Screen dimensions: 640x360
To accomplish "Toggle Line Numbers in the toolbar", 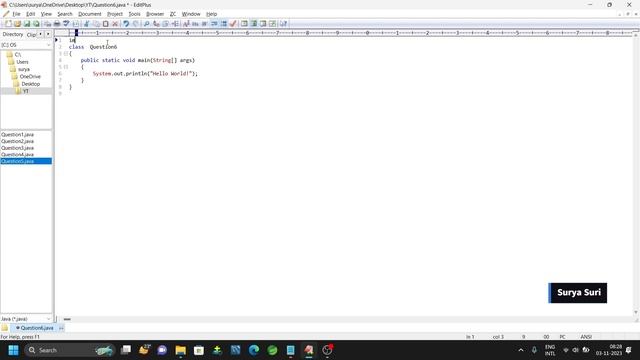I will point(224,24).
